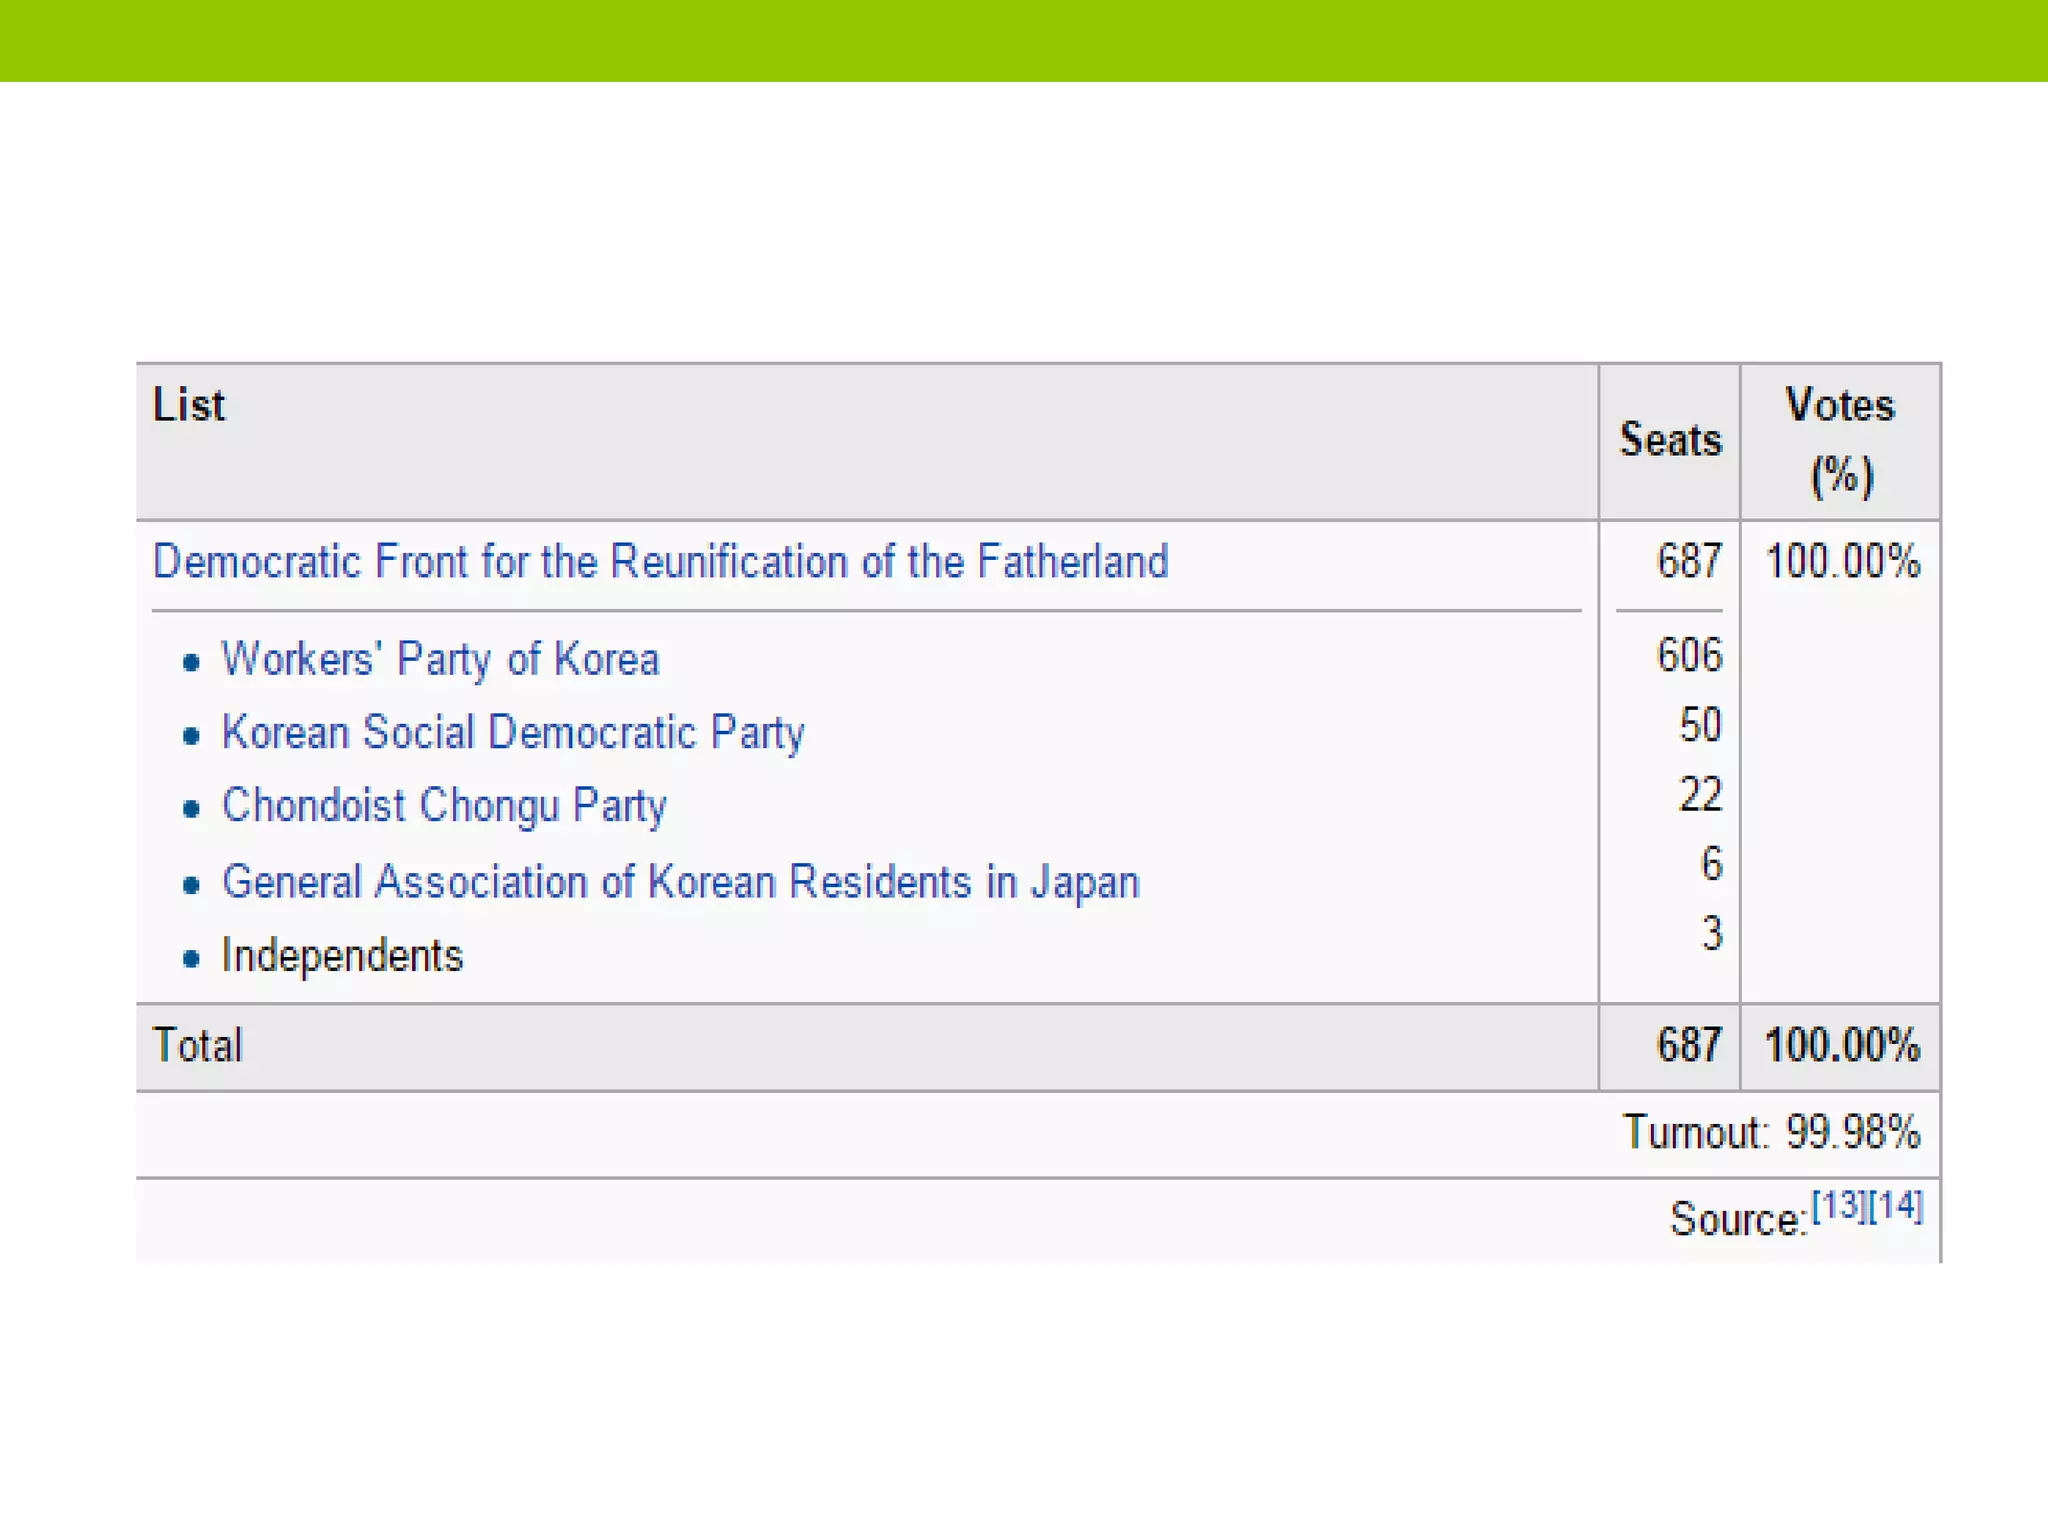Click the Workers' Party of Korea link

[x=440, y=660]
